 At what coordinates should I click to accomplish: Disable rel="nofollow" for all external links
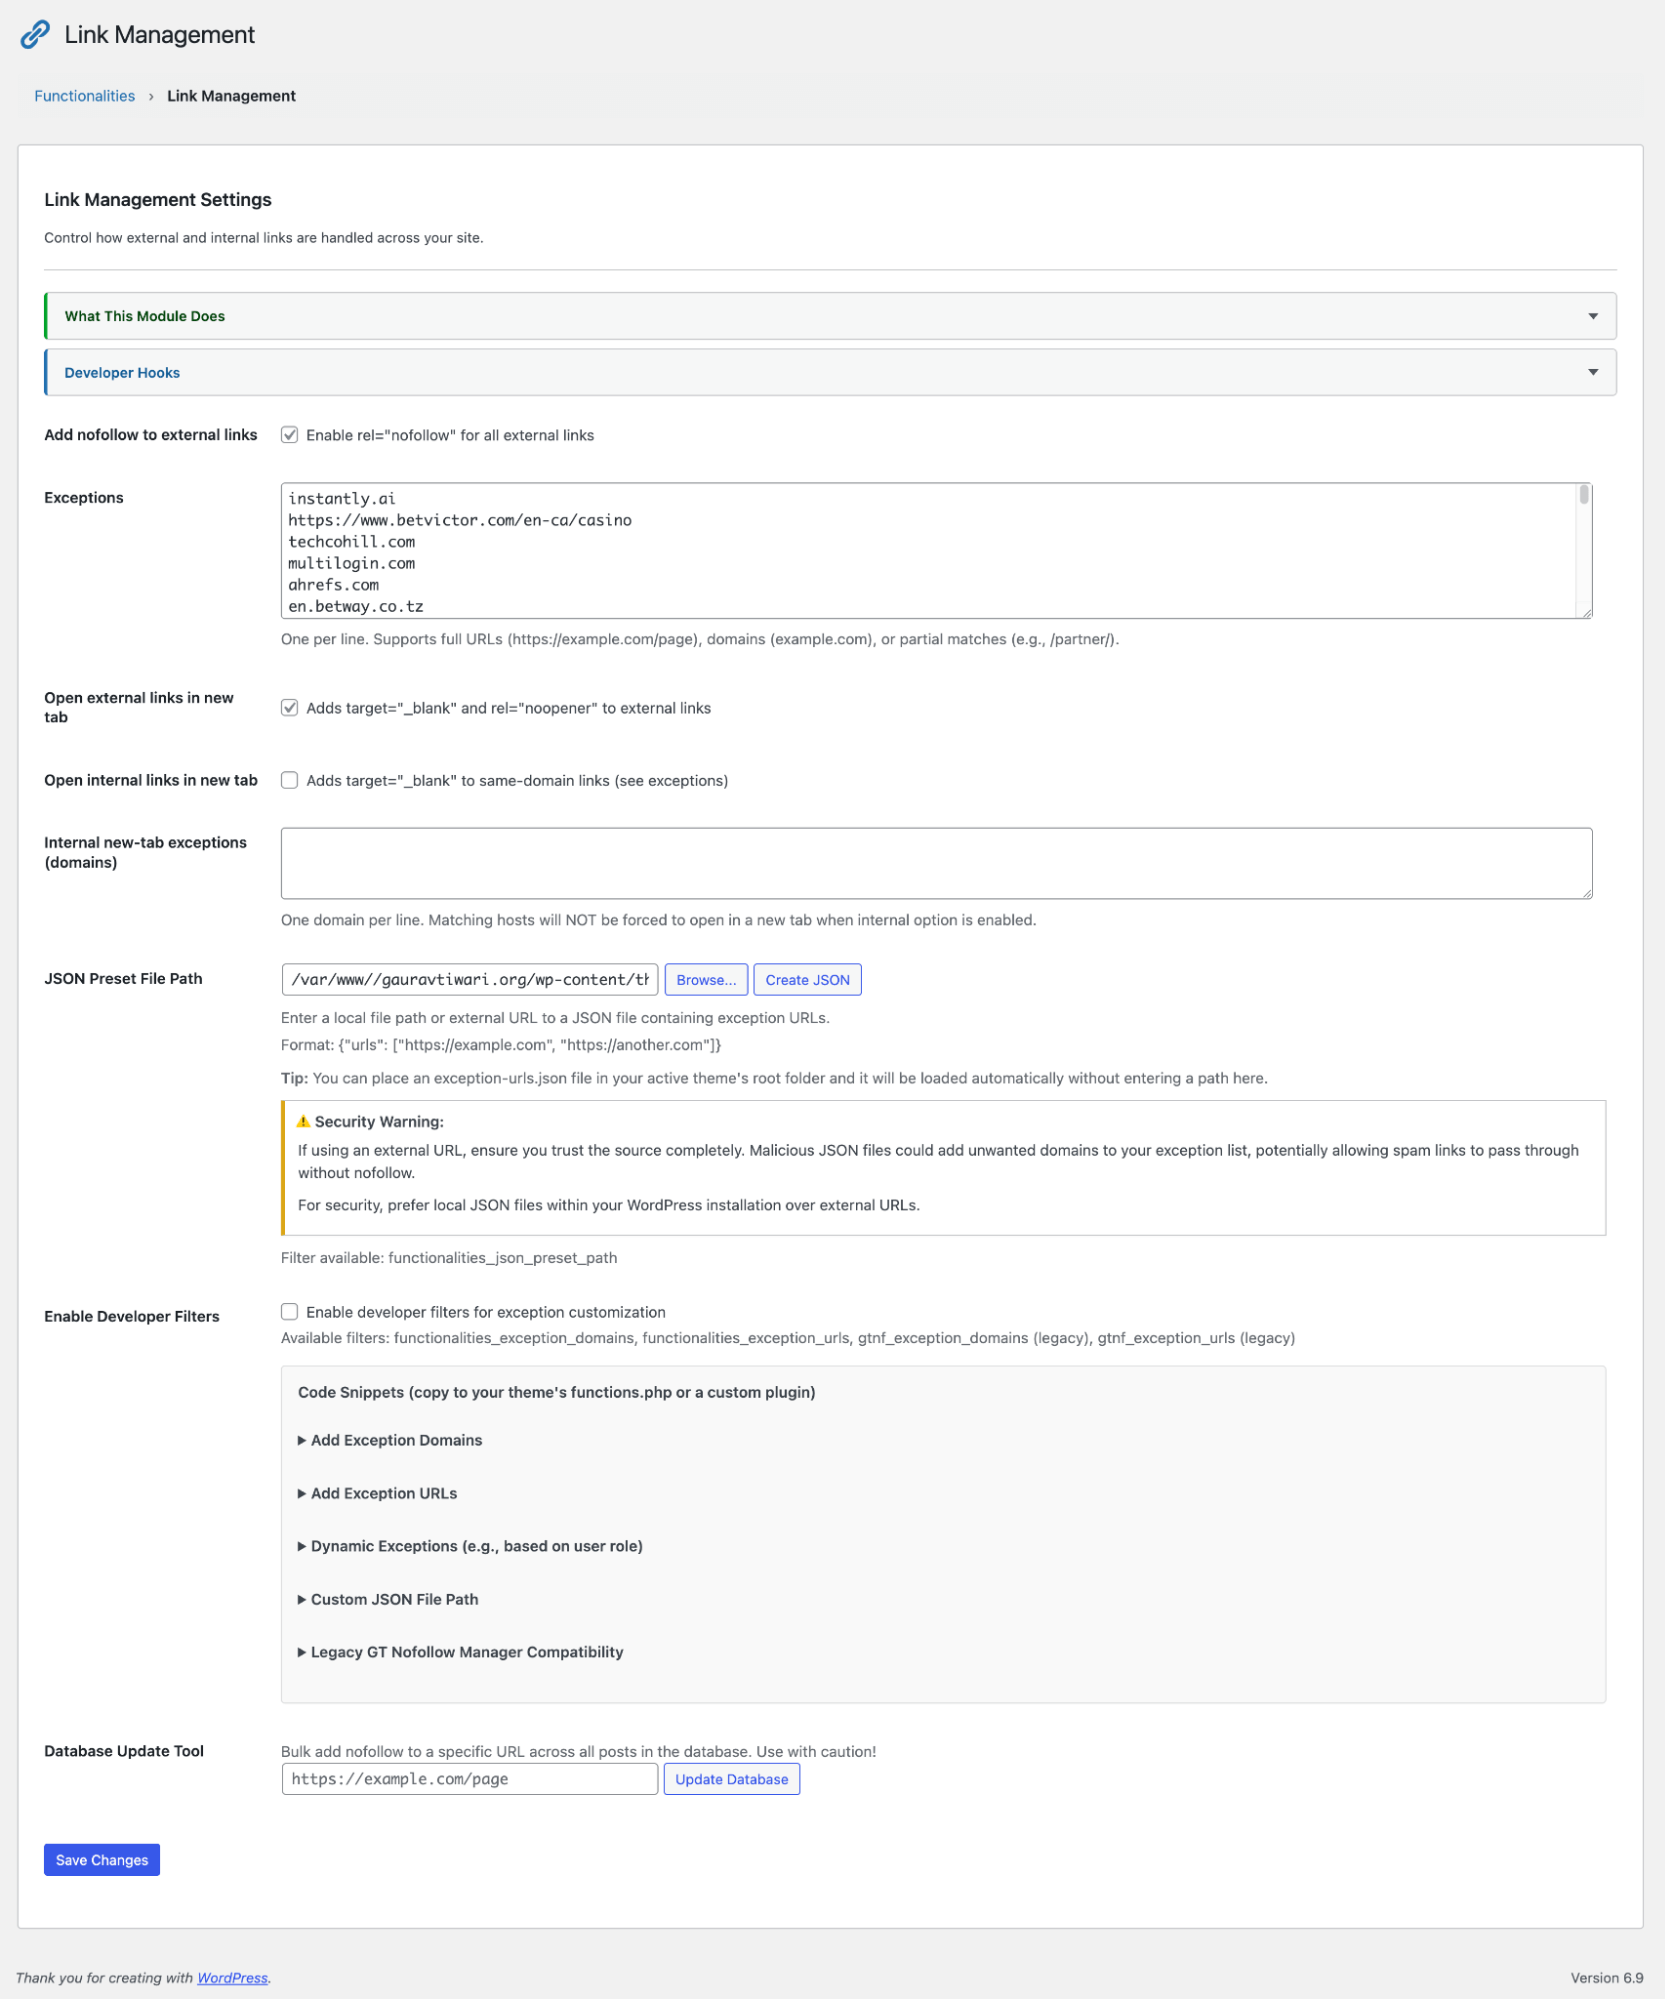tap(290, 435)
